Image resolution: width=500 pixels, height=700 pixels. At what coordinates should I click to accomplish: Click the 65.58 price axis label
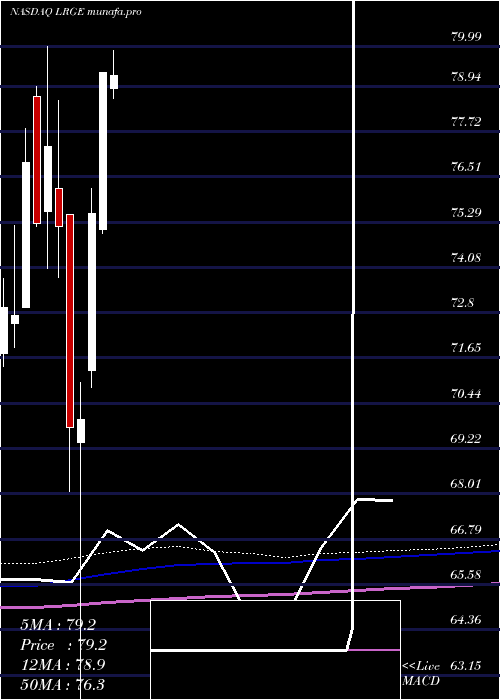466,575
